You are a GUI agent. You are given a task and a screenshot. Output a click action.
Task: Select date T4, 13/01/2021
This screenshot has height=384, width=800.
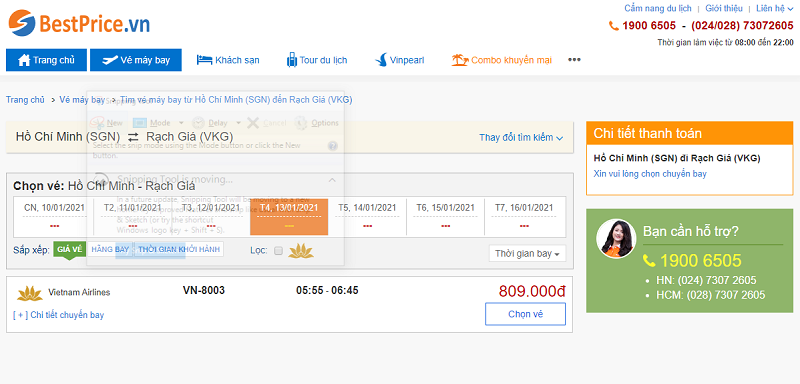coord(289,216)
